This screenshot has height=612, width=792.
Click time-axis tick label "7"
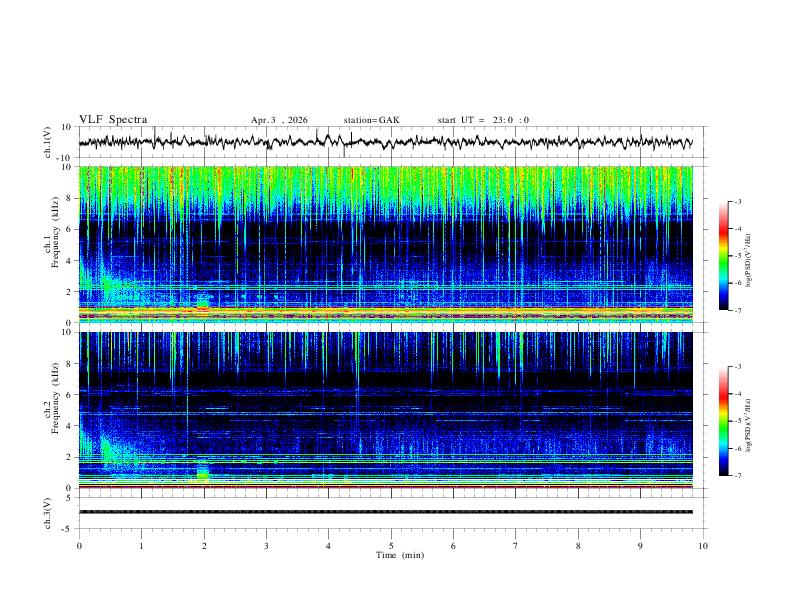click(516, 546)
